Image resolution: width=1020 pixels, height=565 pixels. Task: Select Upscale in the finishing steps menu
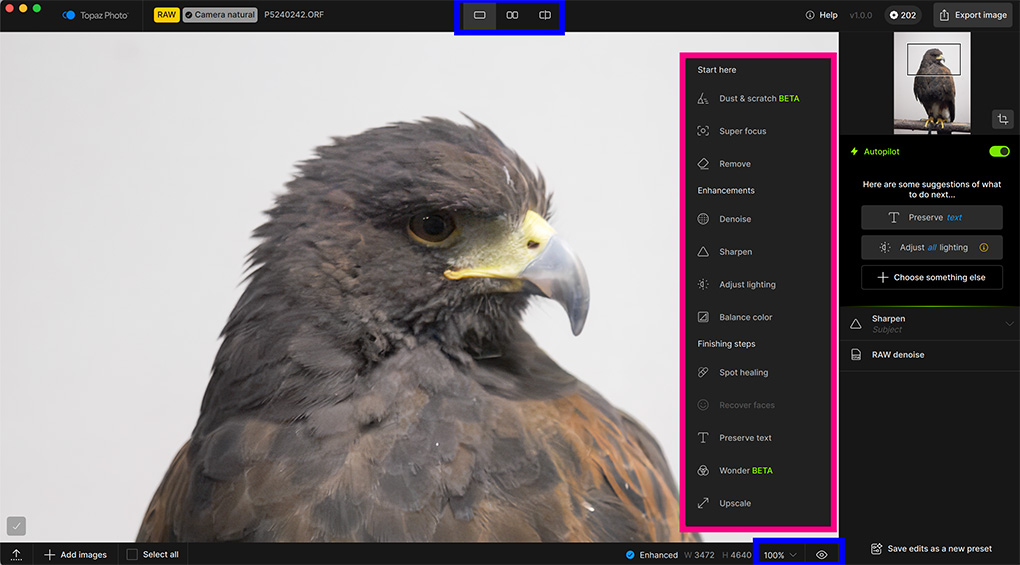click(735, 503)
